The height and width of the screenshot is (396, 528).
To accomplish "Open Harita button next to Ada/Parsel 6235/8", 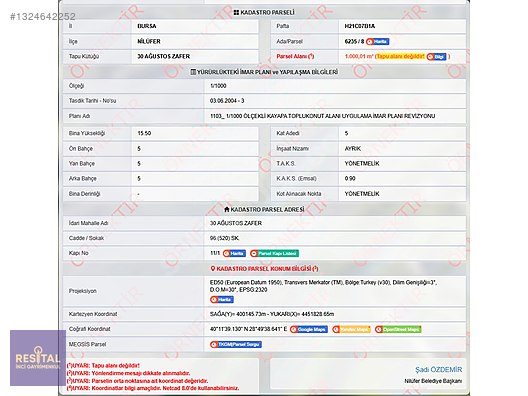I will pyautogui.click(x=377, y=41).
